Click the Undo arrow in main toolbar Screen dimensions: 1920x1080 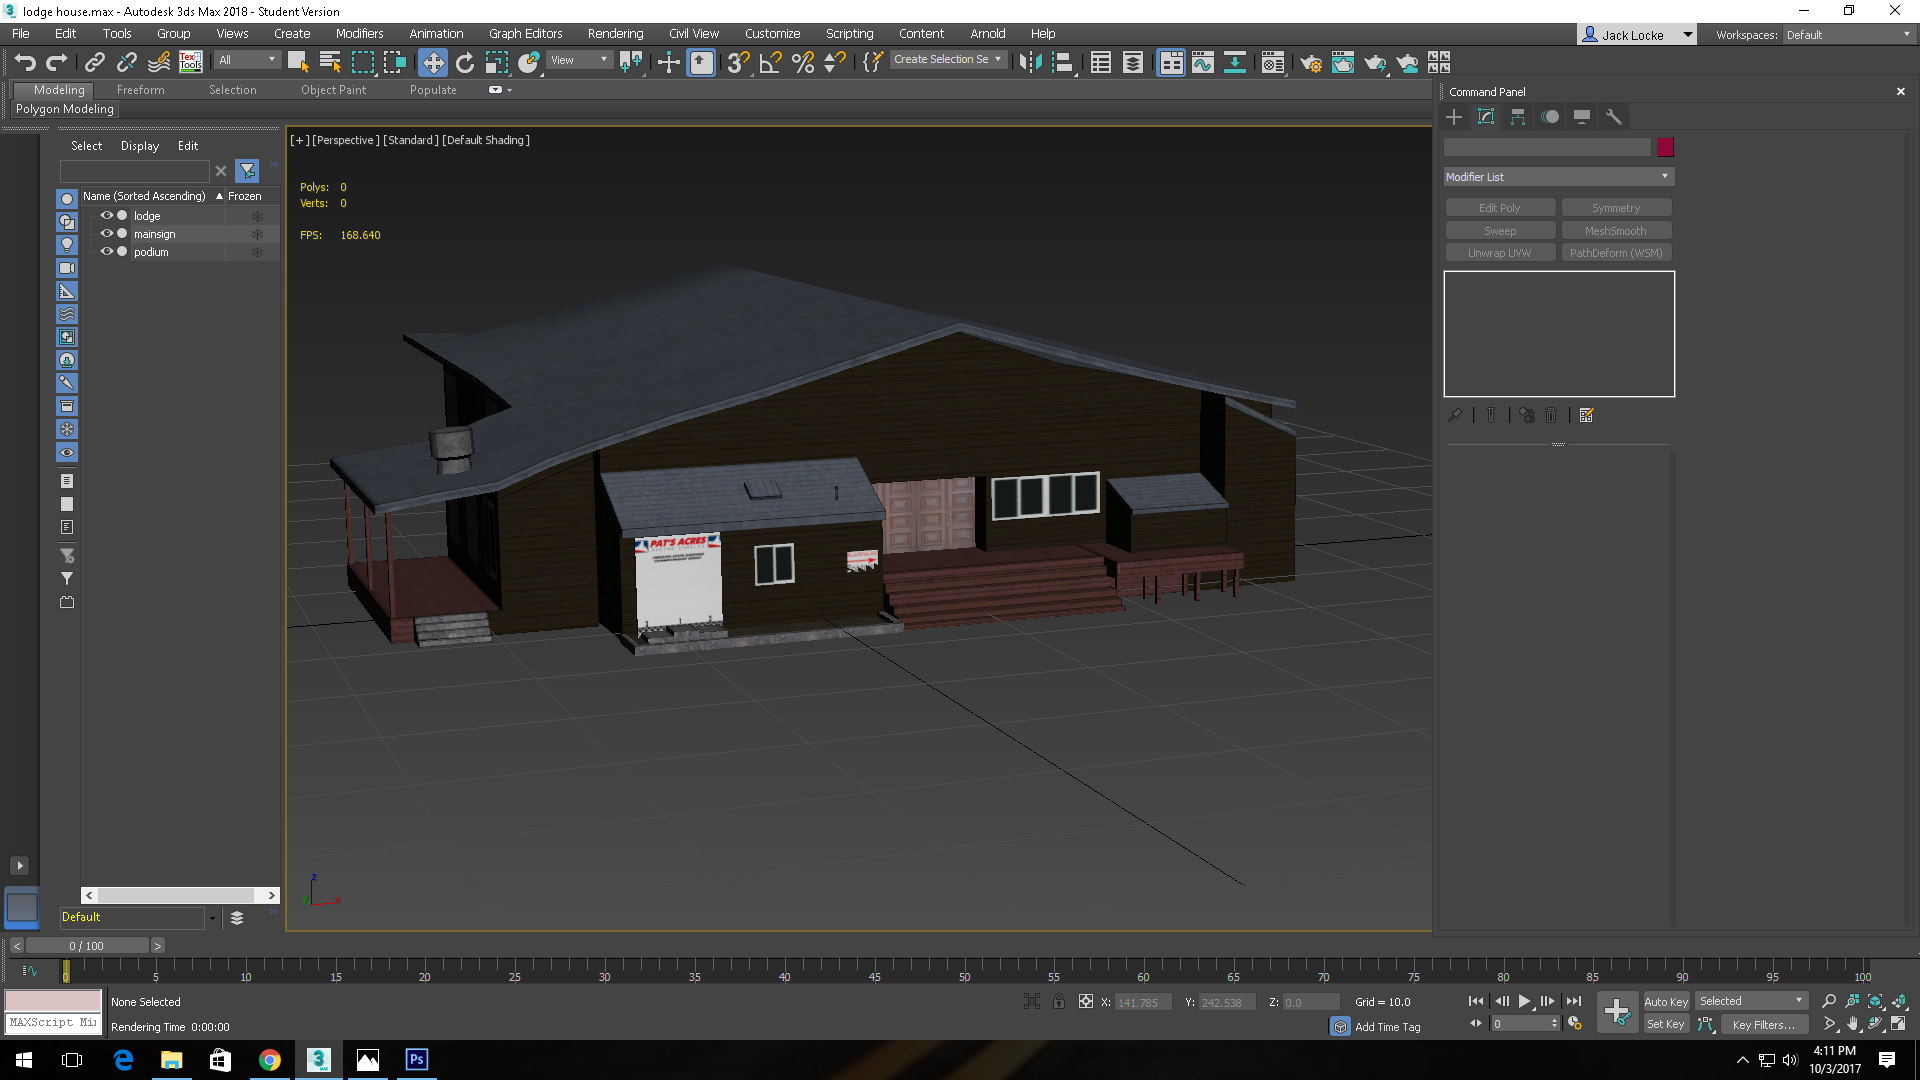25,62
